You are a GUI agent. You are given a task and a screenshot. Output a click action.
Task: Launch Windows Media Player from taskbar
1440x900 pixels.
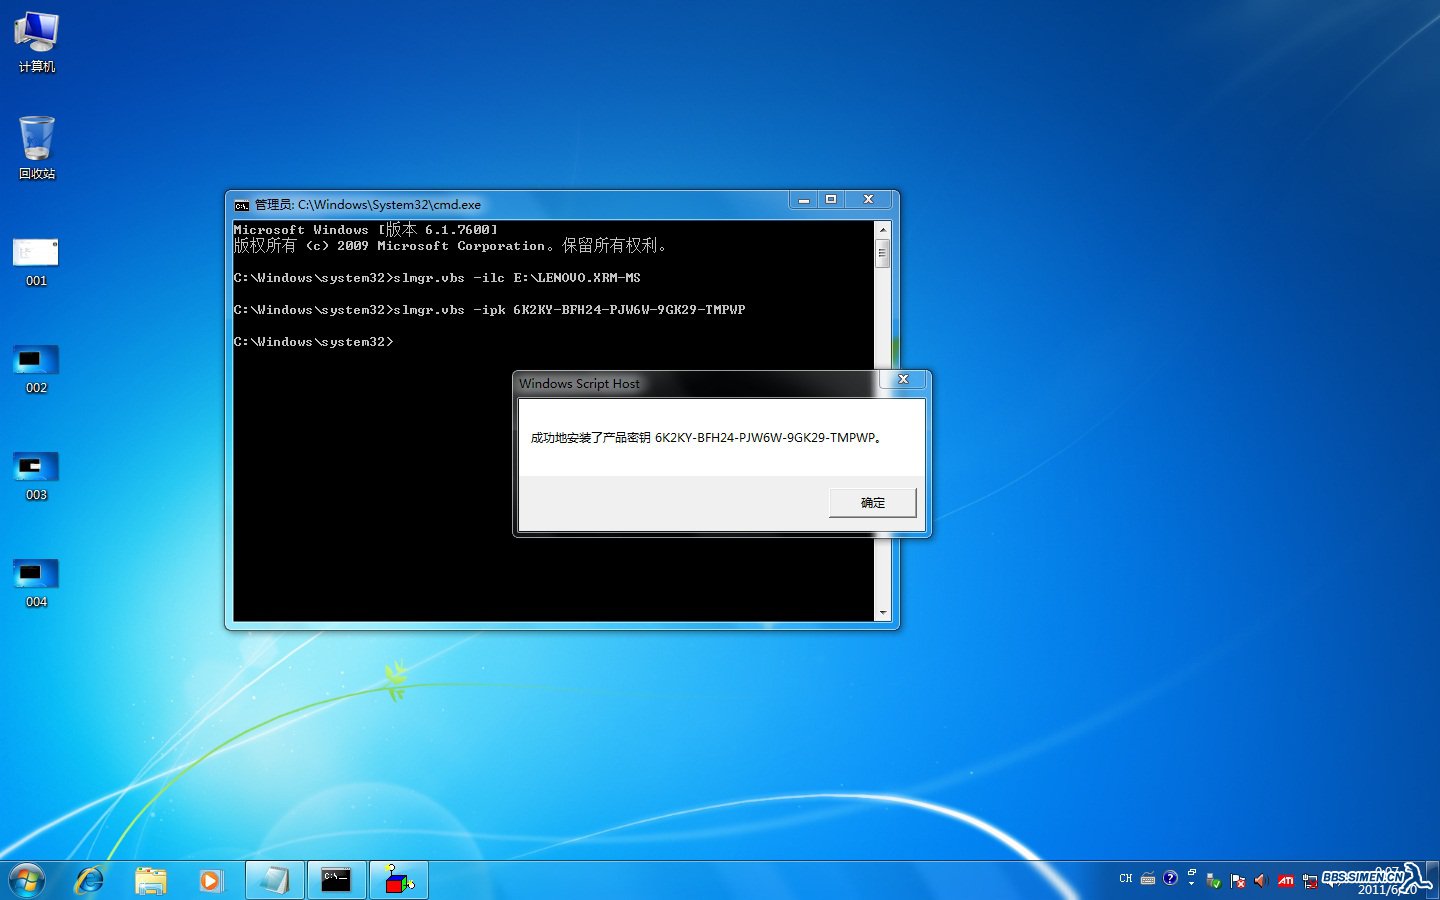click(211, 880)
